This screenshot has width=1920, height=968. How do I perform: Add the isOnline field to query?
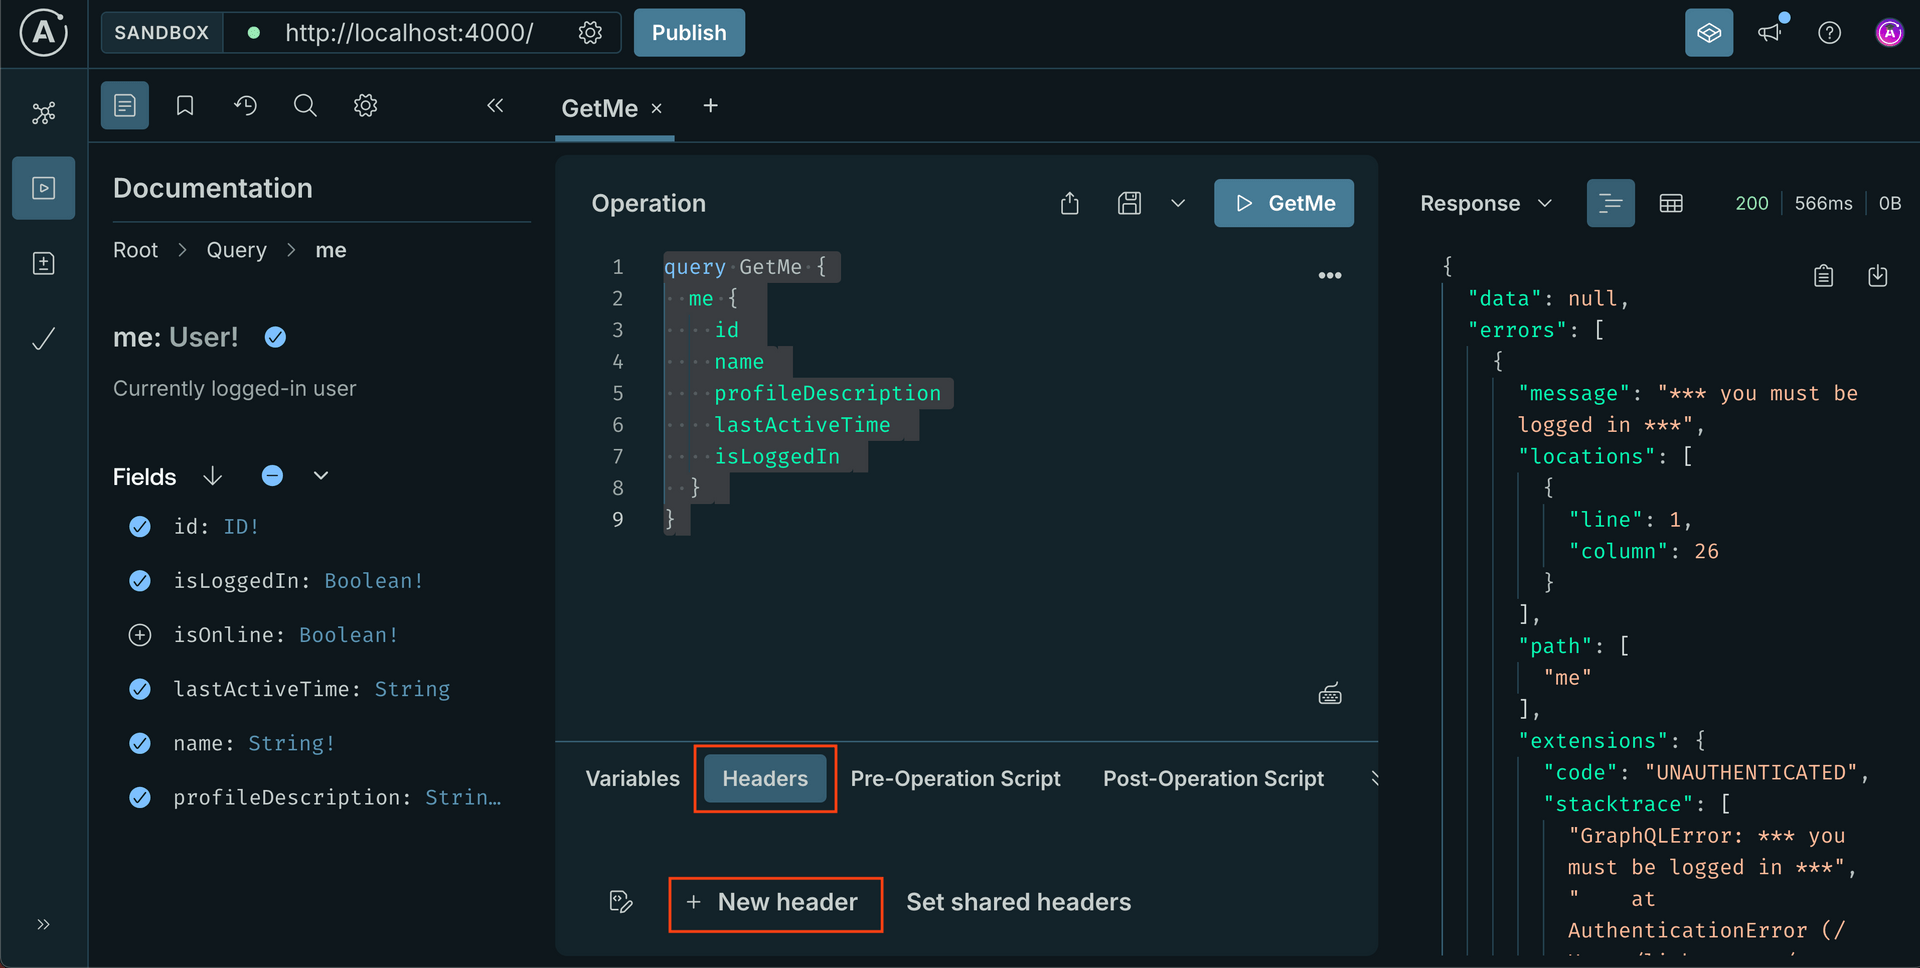click(x=140, y=635)
